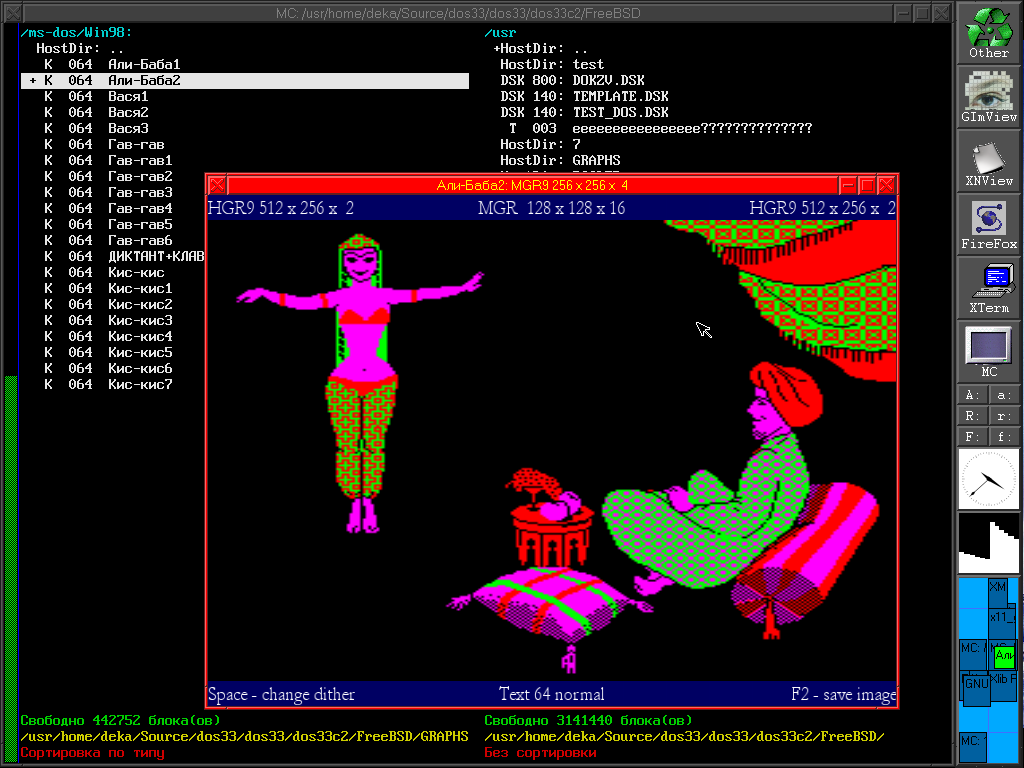1024x768 pixels.
Task: Launch MC from the dock monitor icon
Action: (989, 351)
